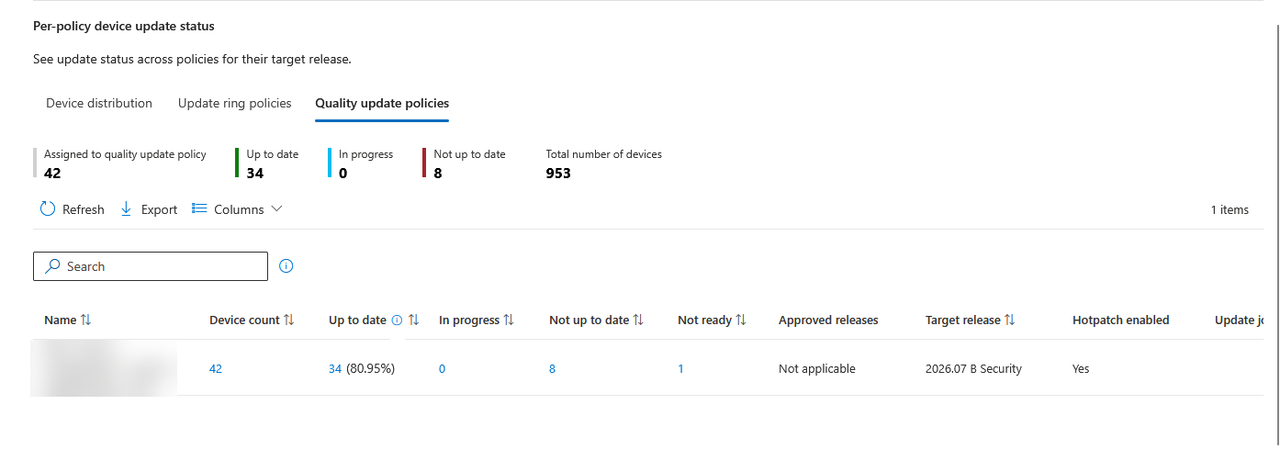This screenshot has height=461, width=1280.
Task: Sort by Name using sort arrows
Action: click(85, 320)
